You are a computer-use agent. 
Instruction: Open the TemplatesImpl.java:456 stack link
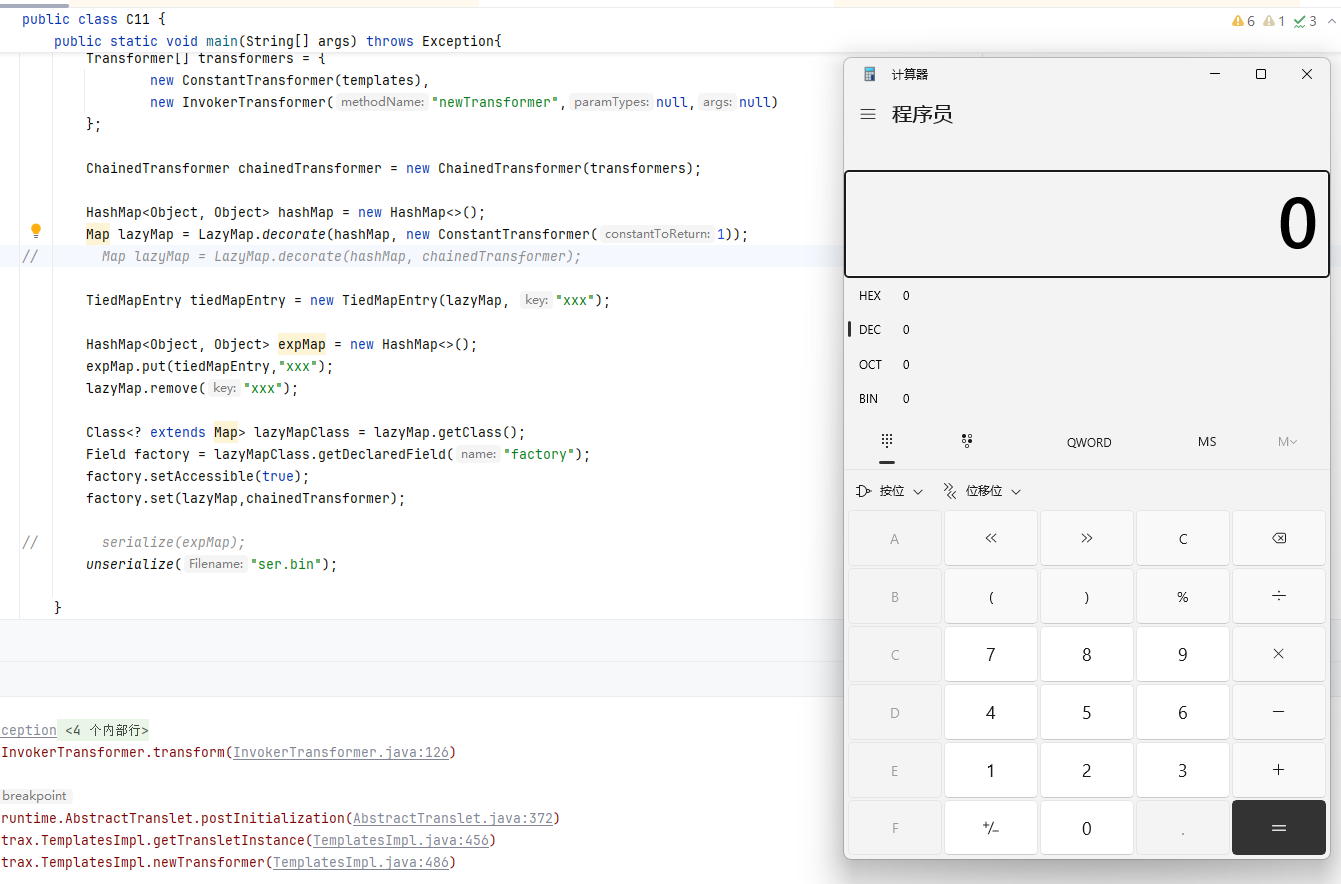401,840
